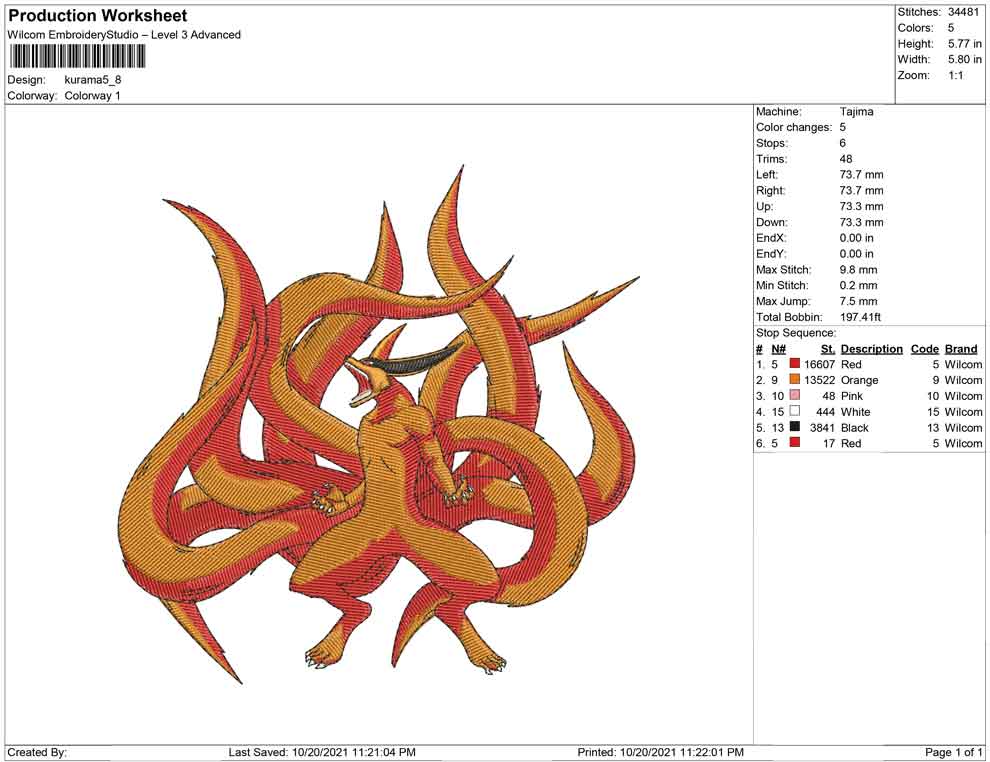Select the stitch count 16607 for Red
The height and width of the screenshot is (762, 990).
tap(820, 364)
